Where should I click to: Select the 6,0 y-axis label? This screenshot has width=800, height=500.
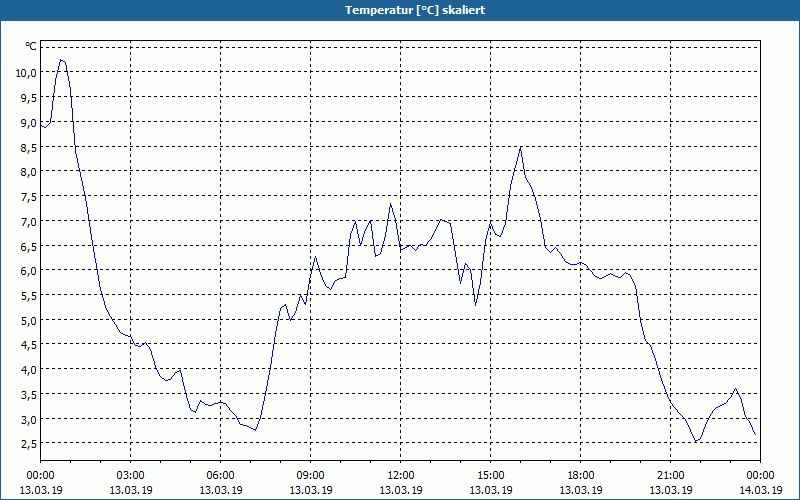click(x=29, y=271)
